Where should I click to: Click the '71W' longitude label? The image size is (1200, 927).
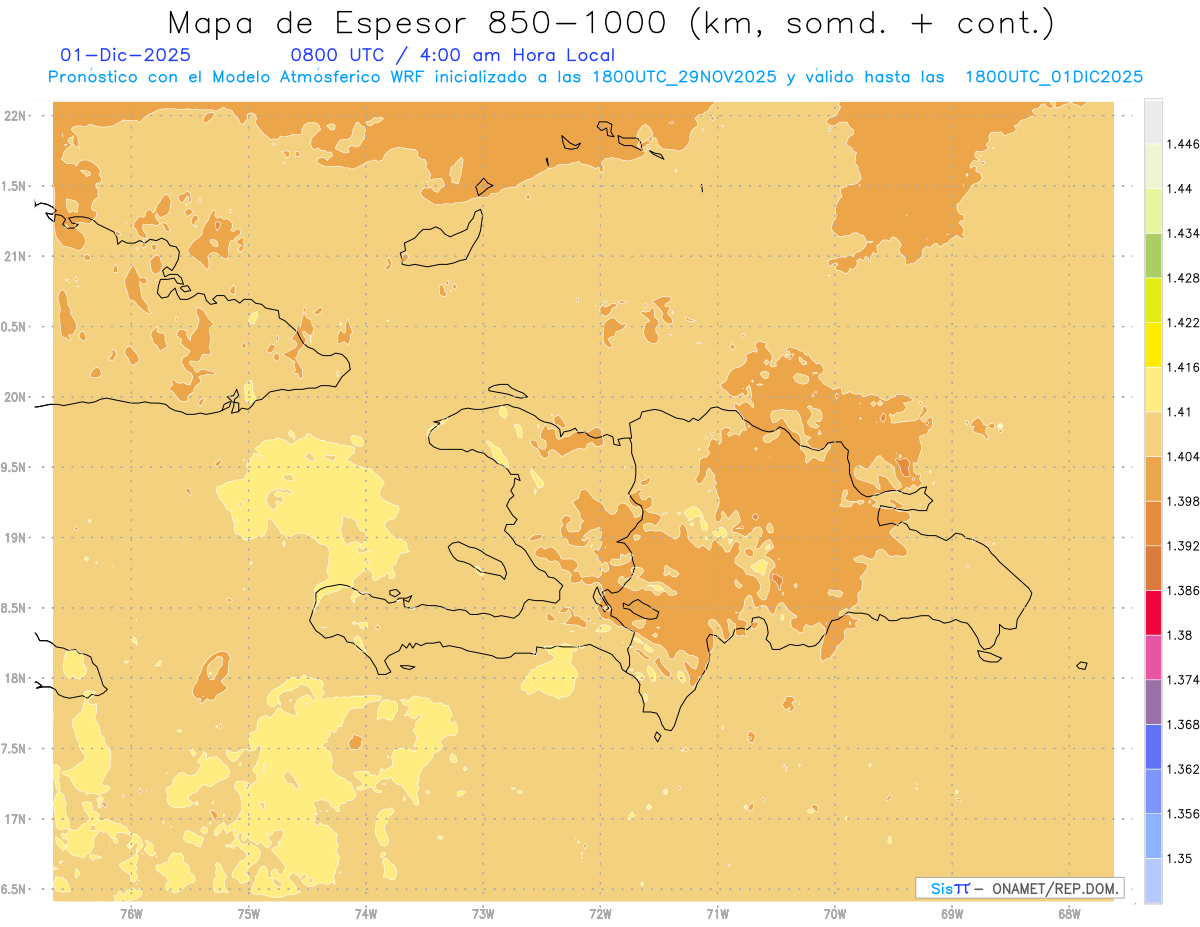(717, 913)
